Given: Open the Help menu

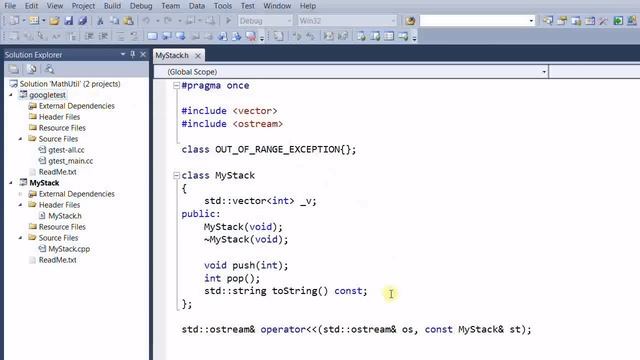Looking at the screenshot, I should click(308, 6).
